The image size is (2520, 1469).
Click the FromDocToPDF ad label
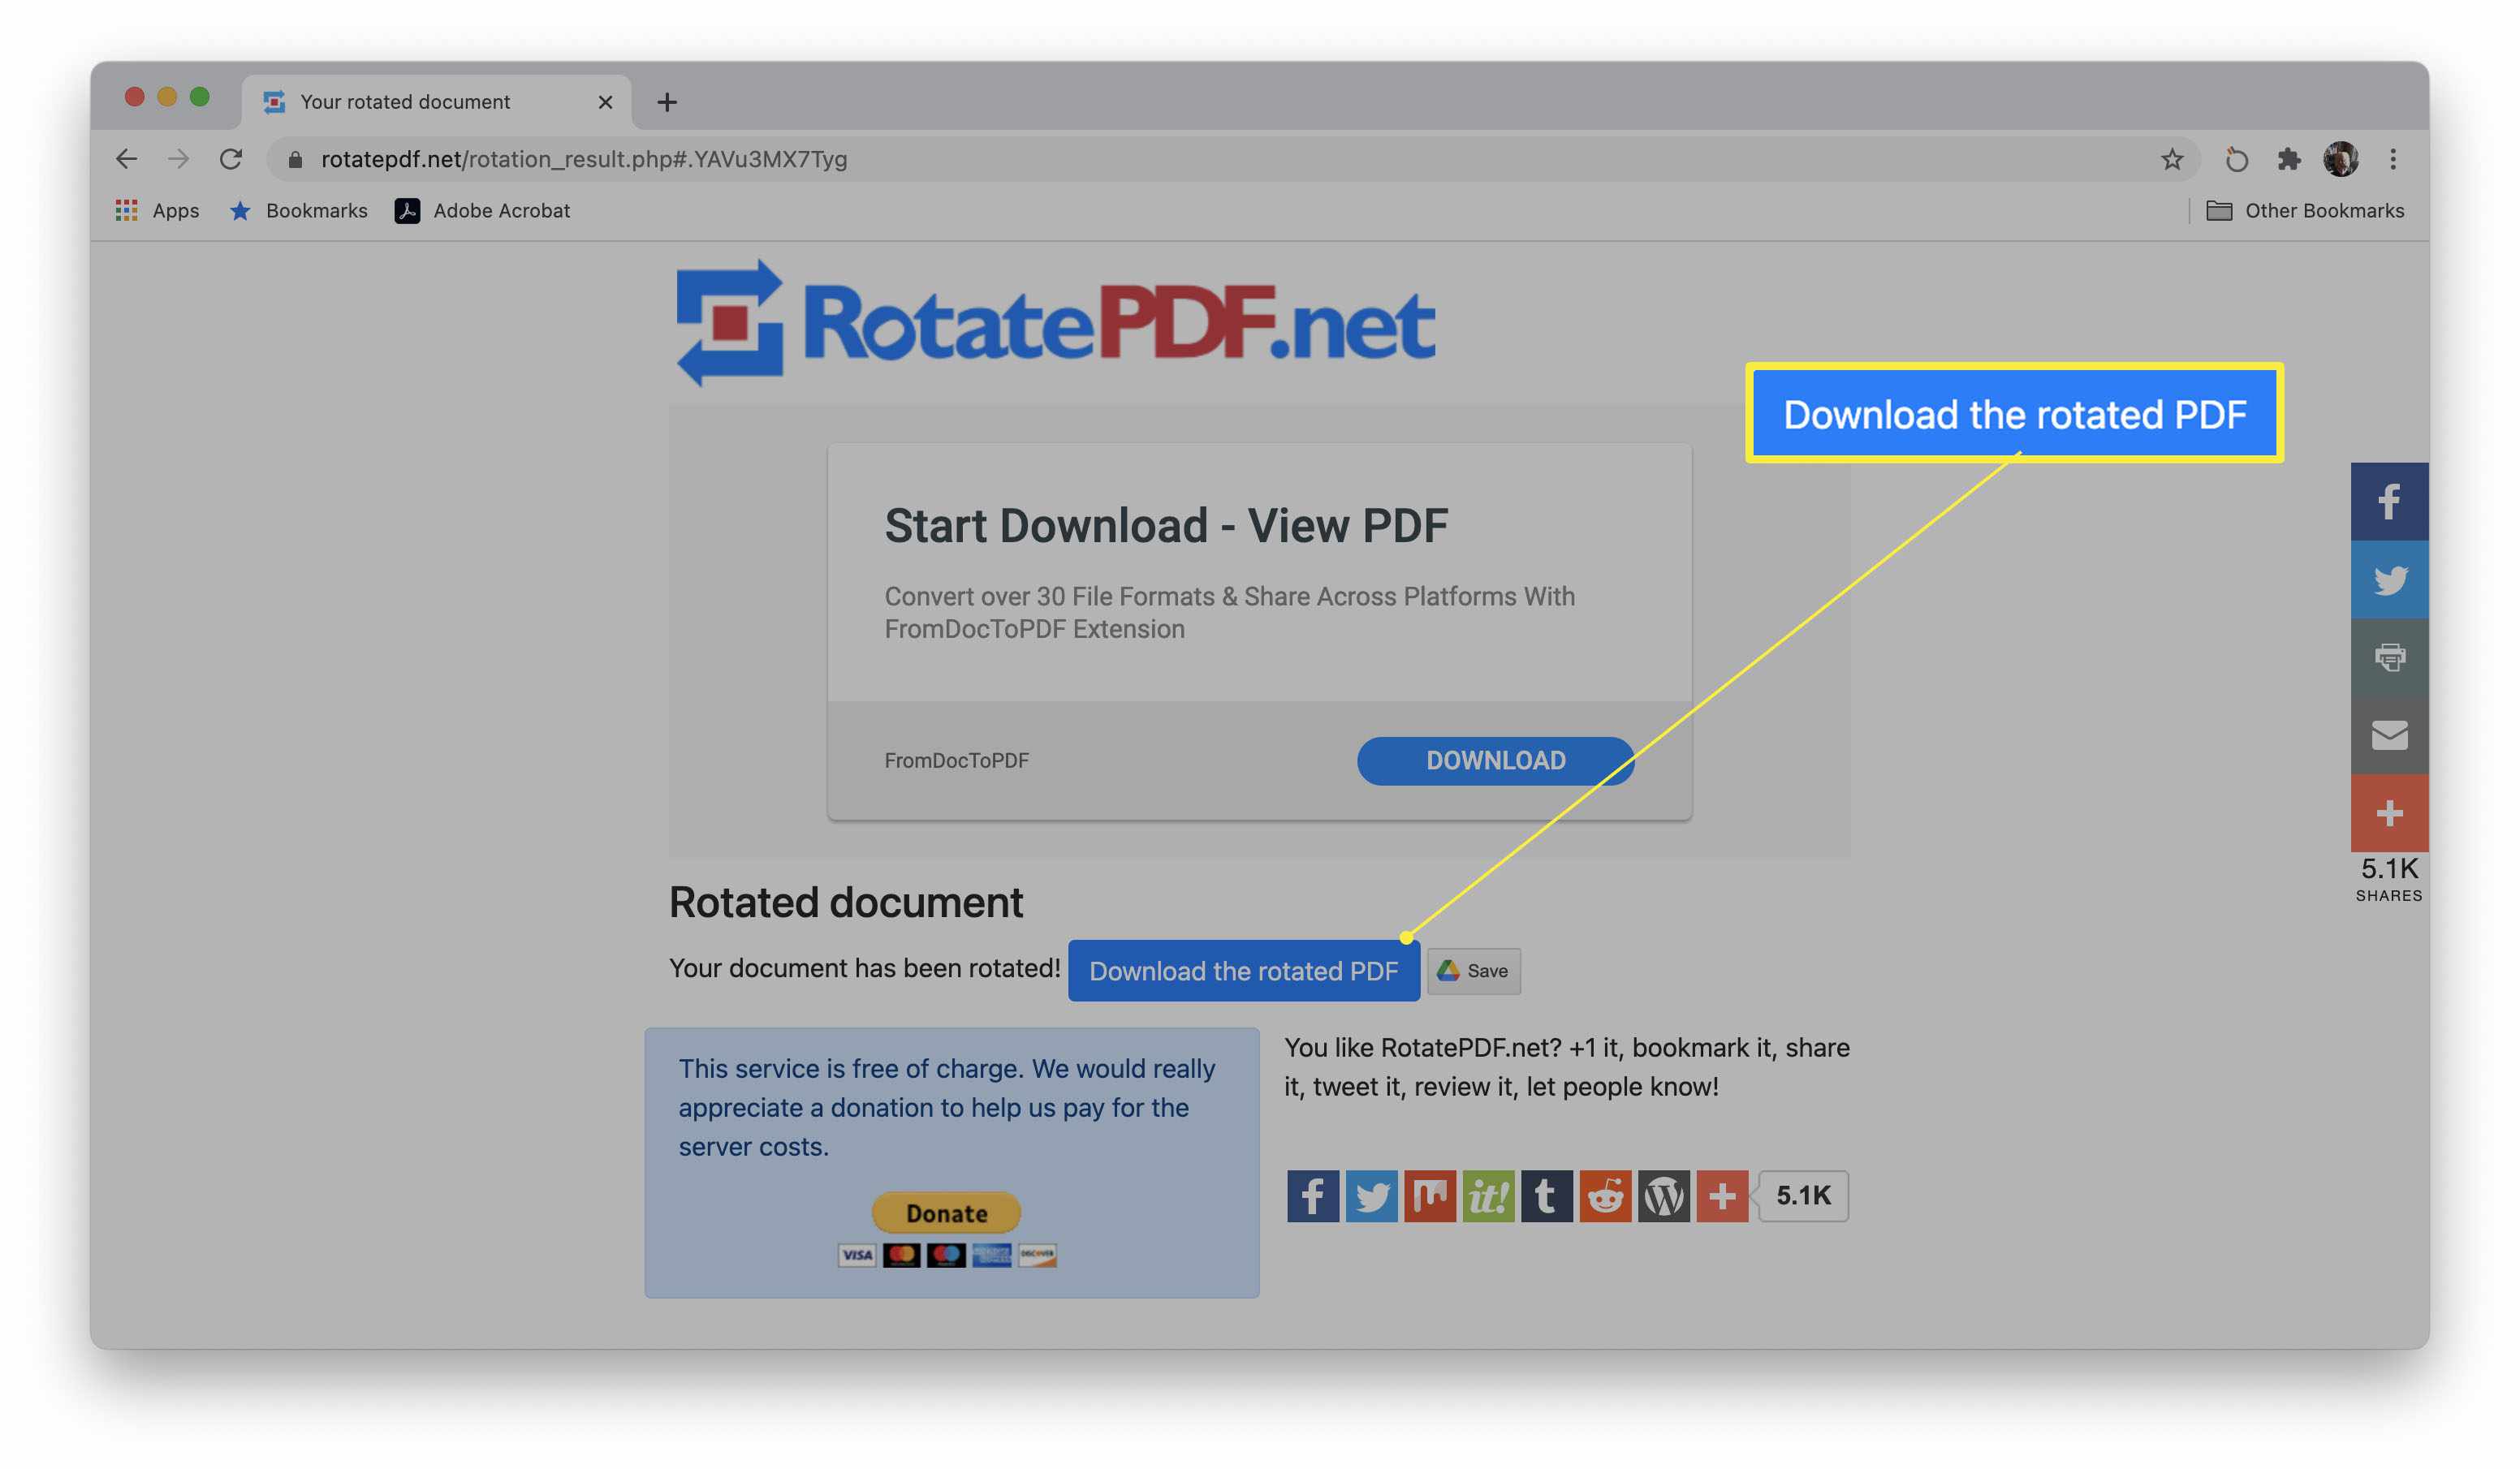pyautogui.click(x=956, y=761)
